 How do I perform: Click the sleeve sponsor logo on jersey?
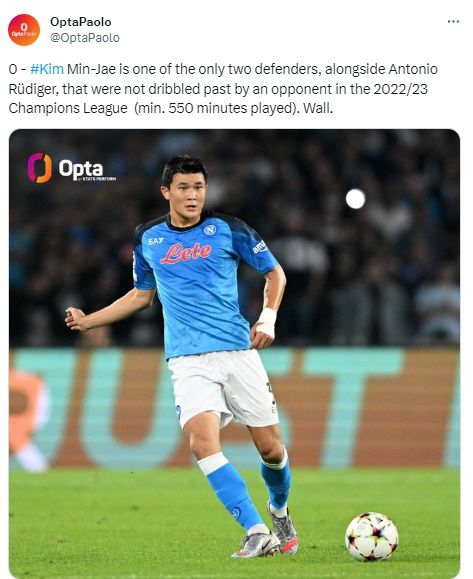point(260,247)
